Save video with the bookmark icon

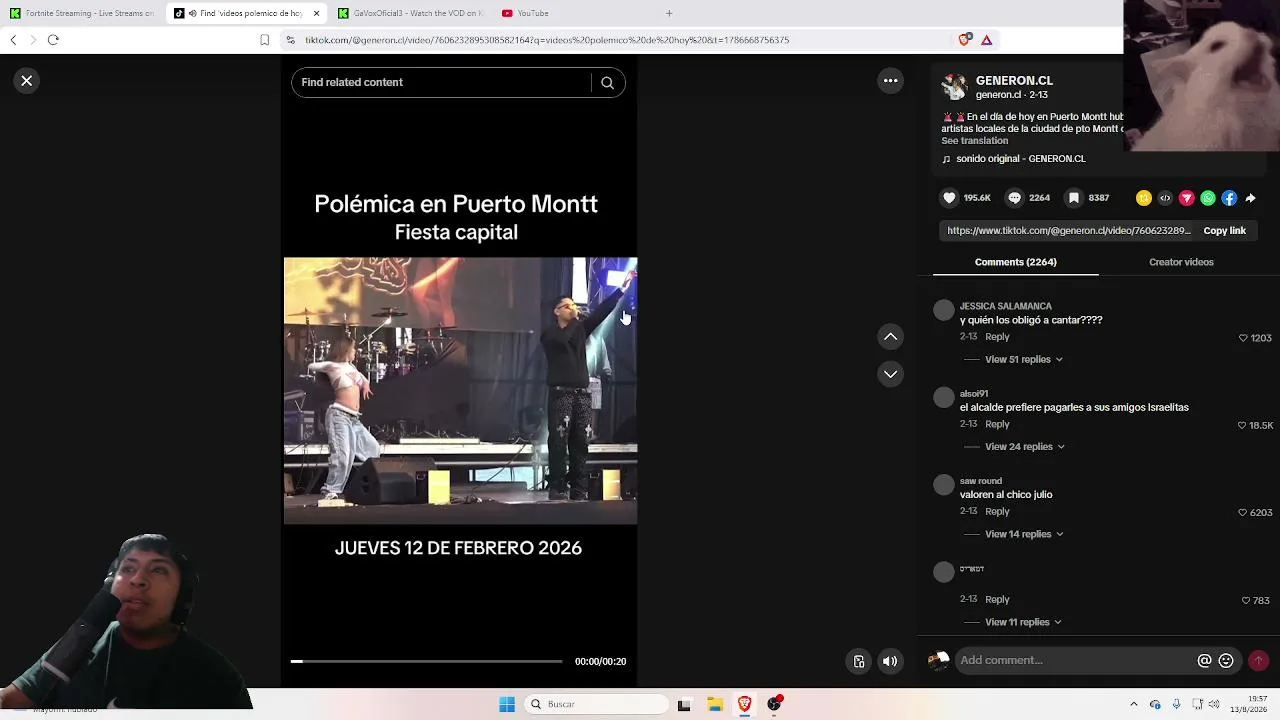coord(1074,198)
